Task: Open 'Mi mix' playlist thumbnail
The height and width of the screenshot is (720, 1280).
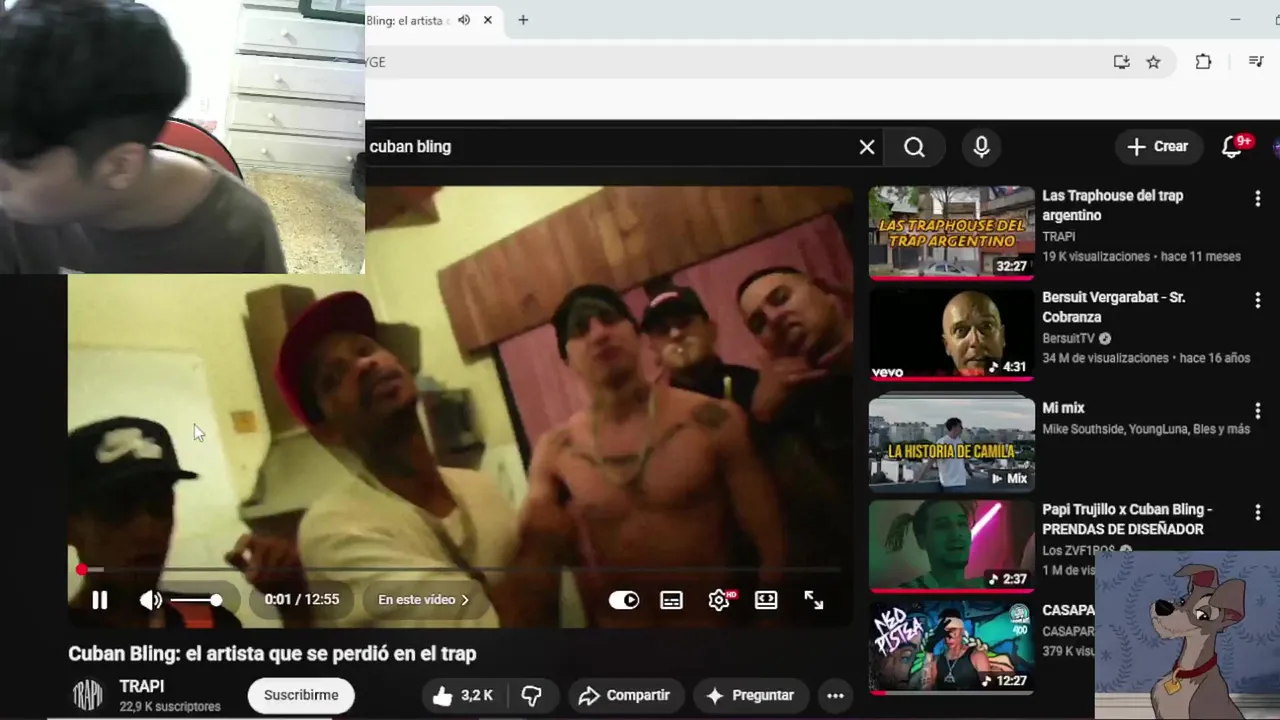Action: coord(951,443)
